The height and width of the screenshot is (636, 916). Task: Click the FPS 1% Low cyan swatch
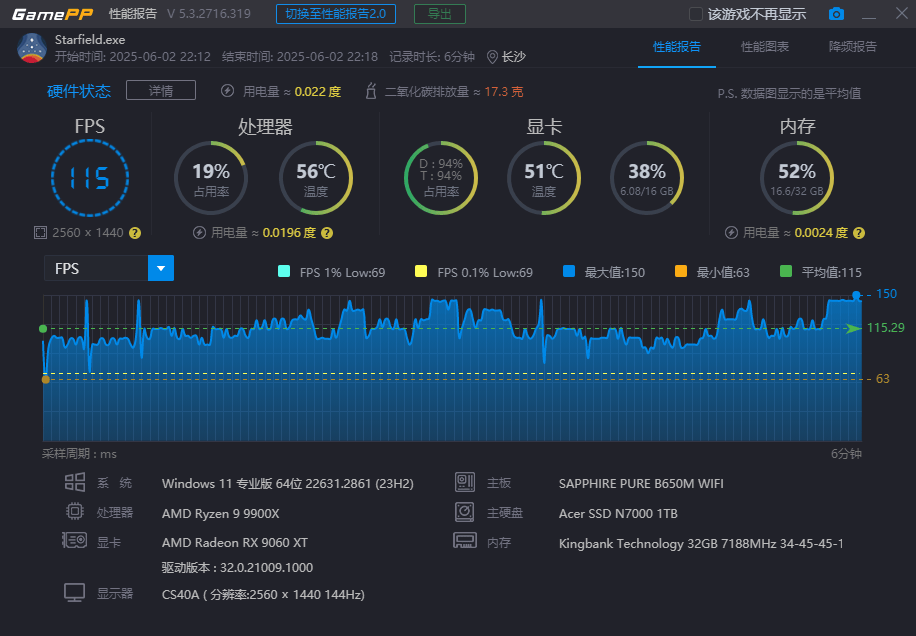point(284,271)
